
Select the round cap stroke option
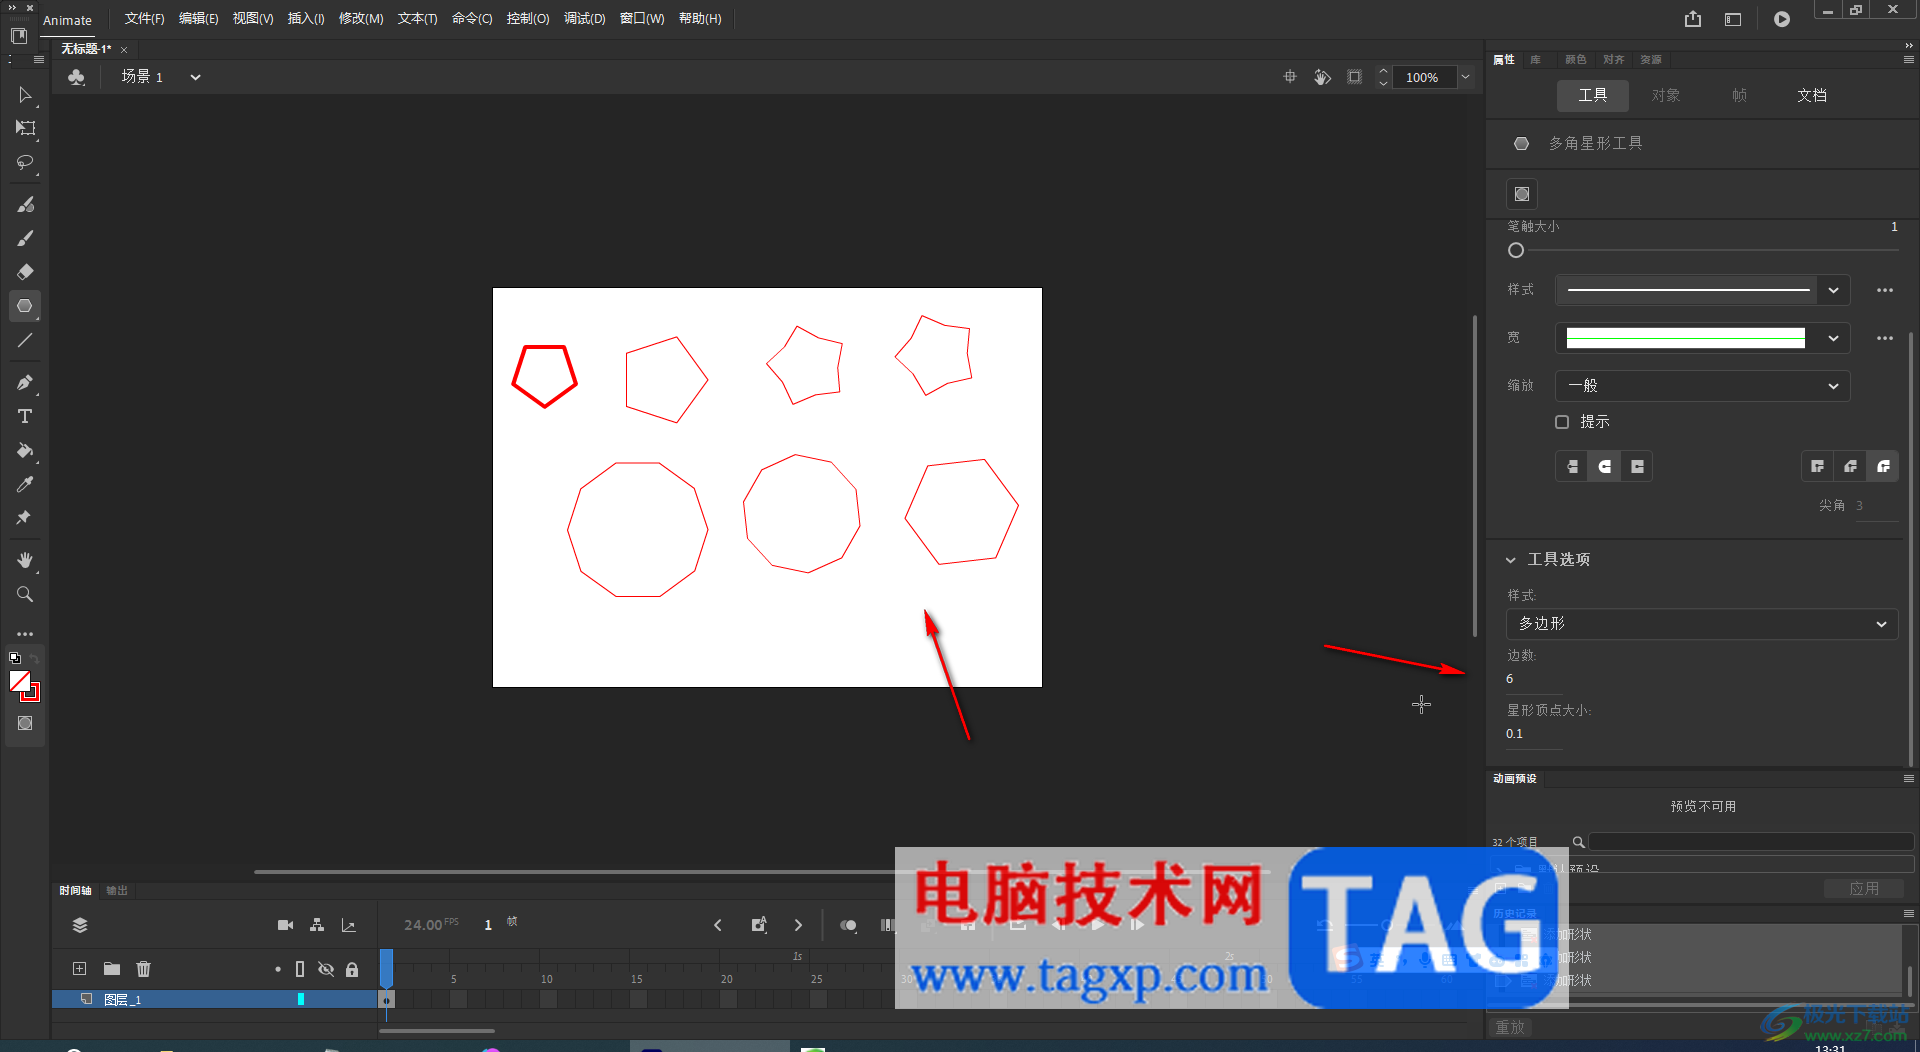click(1604, 466)
